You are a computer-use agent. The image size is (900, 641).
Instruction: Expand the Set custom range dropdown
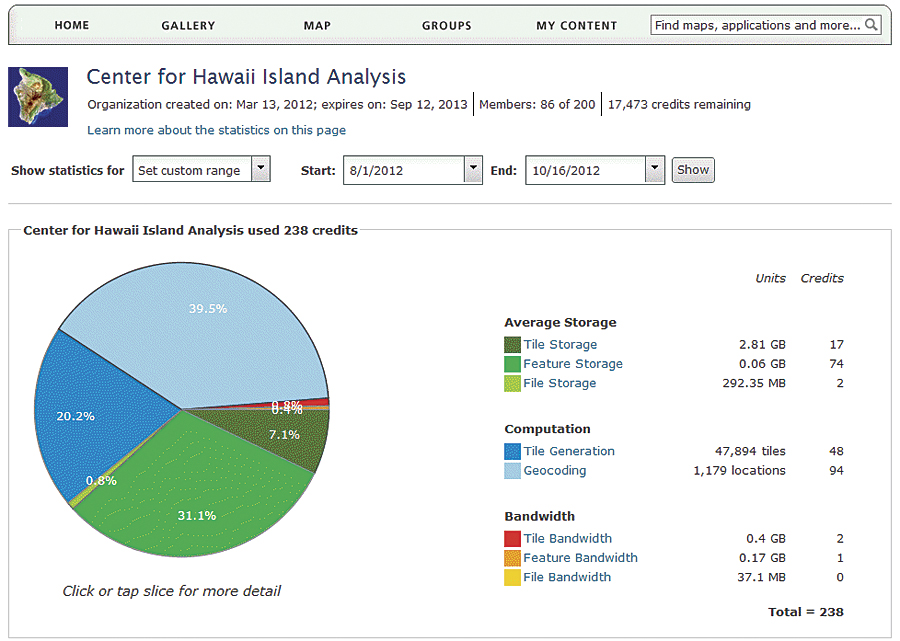pyautogui.click(x=260, y=170)
